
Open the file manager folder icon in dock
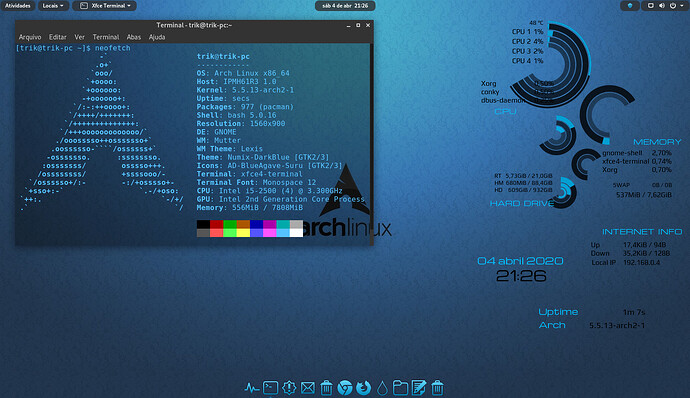pos(400,388)
